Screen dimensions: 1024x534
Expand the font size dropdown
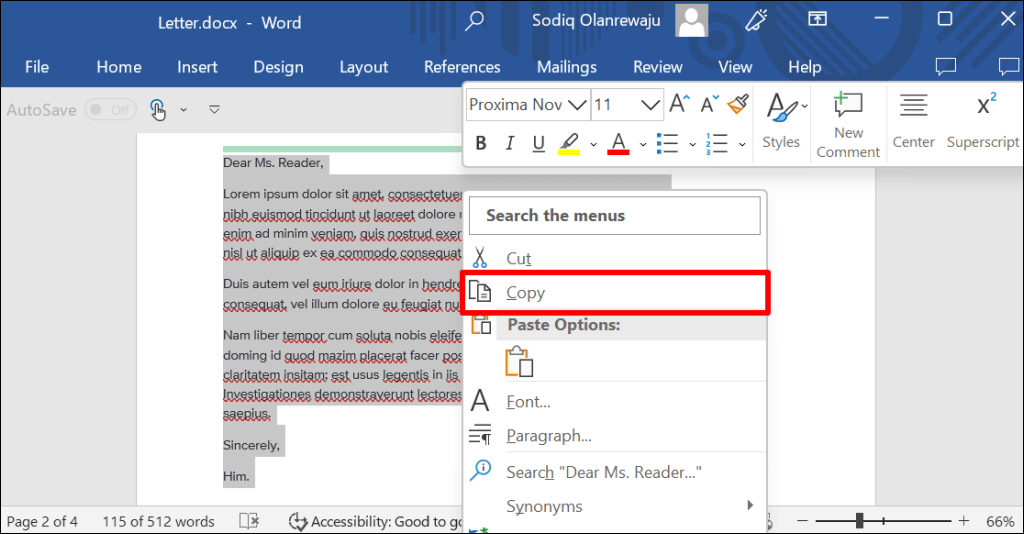click(x=651, y=104)
